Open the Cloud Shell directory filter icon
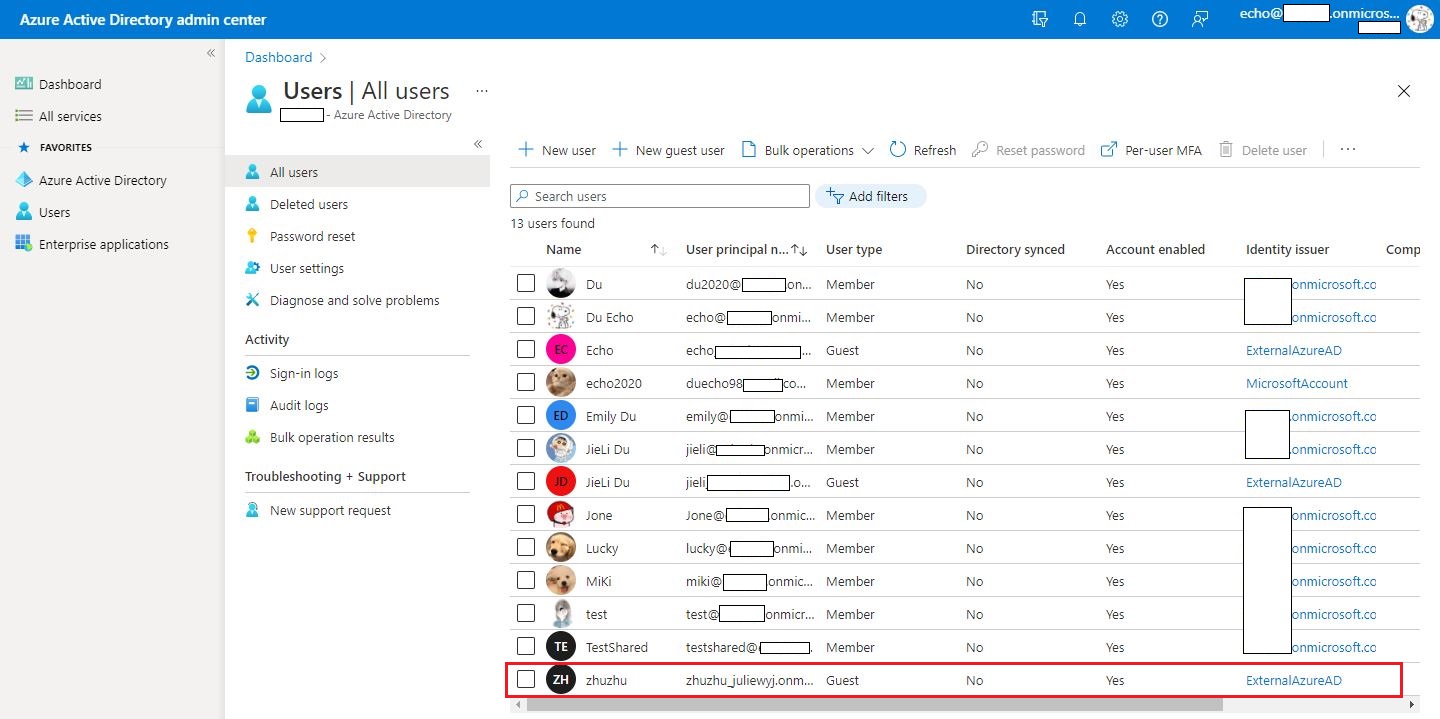This screenshot has height=719, width=1440. (x=1040, y=19)
